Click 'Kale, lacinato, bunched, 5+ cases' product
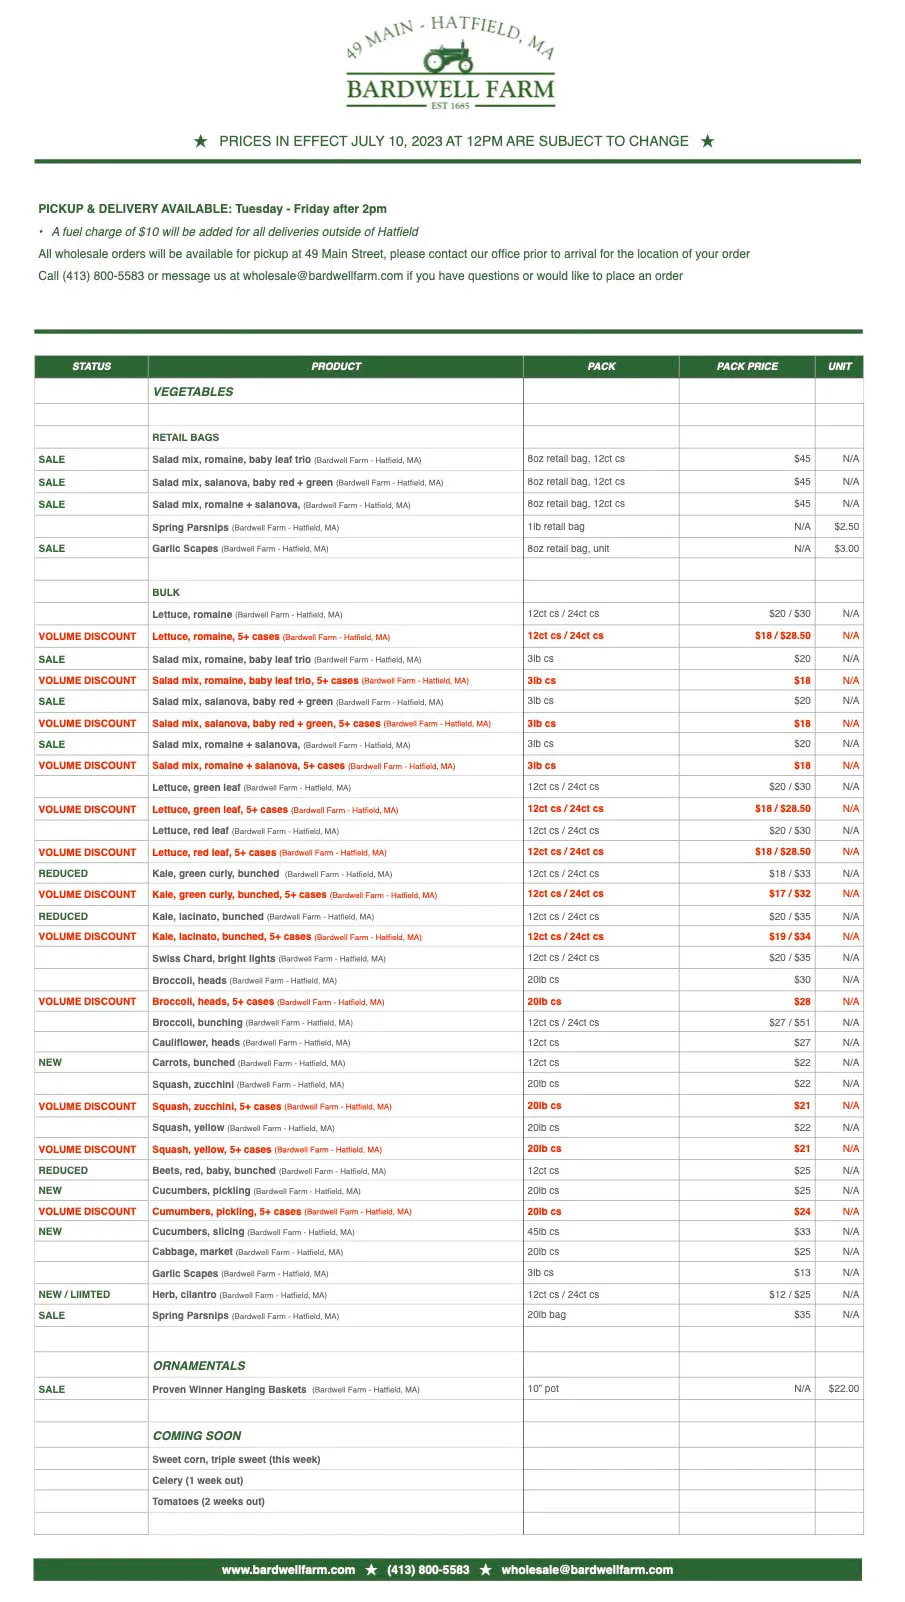The image size is (905, 1602). pos(287,937)
